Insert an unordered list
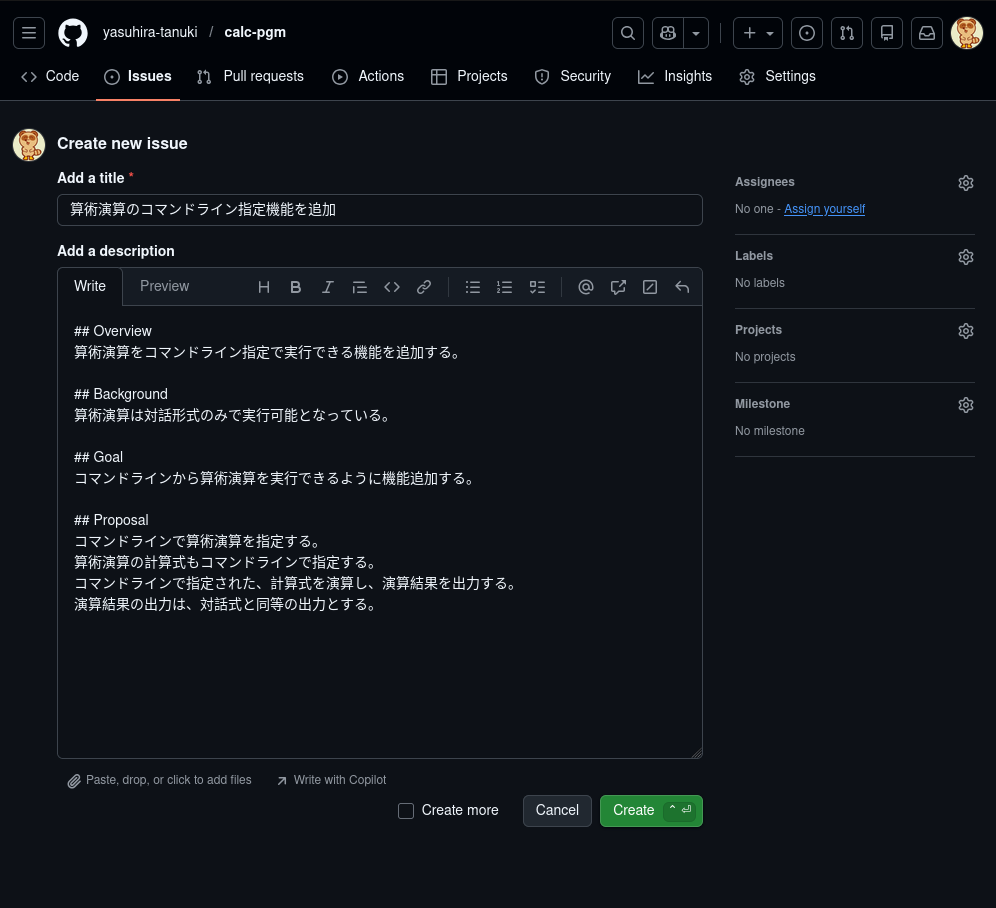The width and height of the screenshot is (996, 908). point(473,287)
